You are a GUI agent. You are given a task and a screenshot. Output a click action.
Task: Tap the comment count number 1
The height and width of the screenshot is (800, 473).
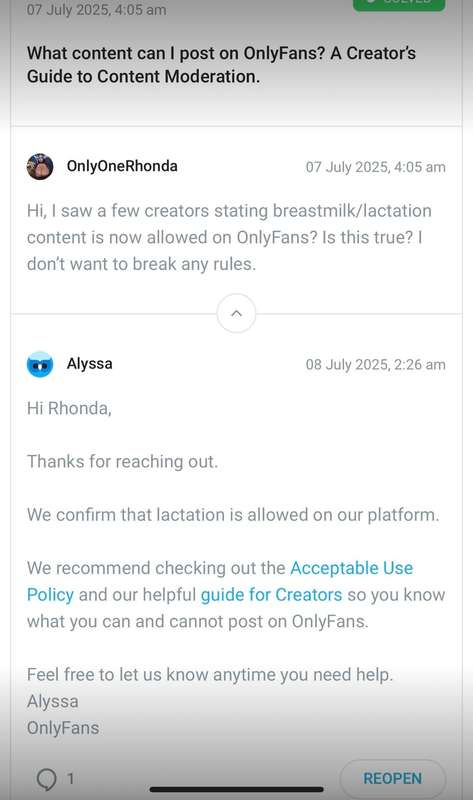(70, 779)
